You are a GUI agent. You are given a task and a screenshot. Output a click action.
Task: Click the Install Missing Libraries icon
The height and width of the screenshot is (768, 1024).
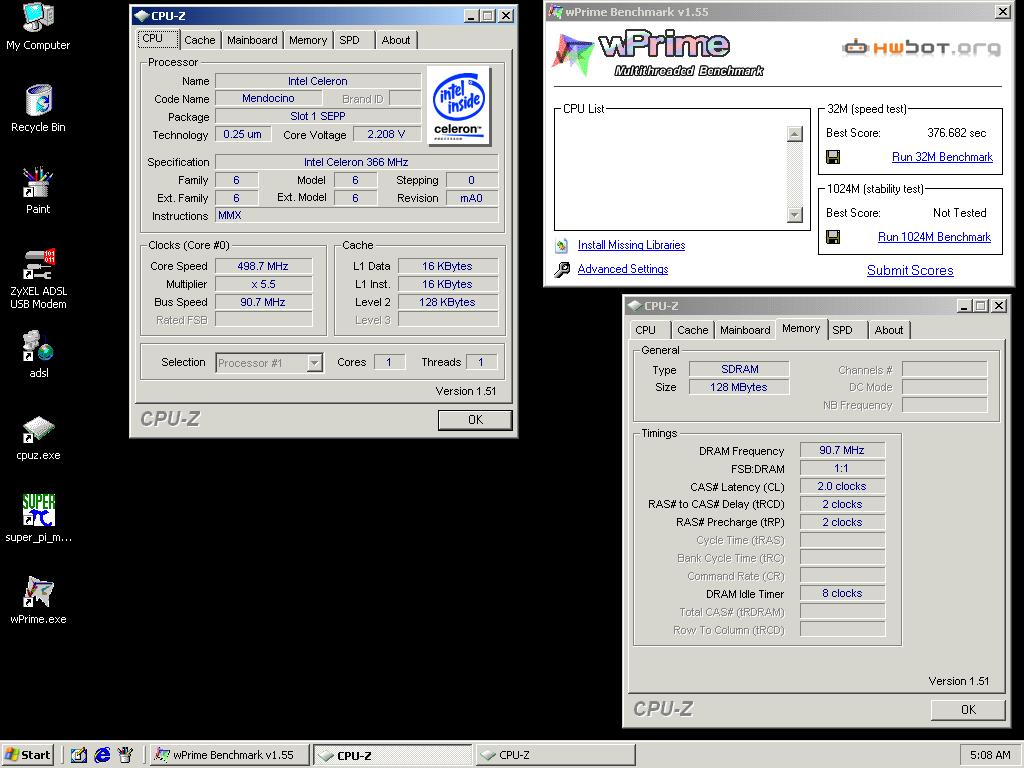tap(562, 246)
